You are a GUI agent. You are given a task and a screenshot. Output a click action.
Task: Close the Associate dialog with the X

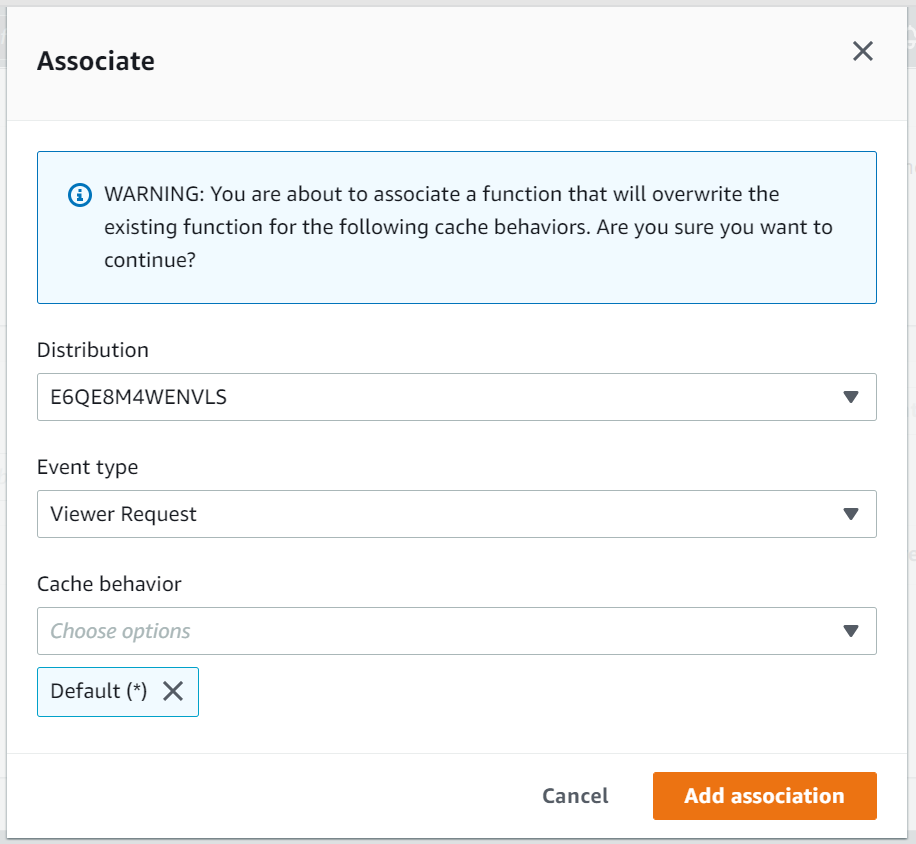pyautogui.click(x=862, y=52)
